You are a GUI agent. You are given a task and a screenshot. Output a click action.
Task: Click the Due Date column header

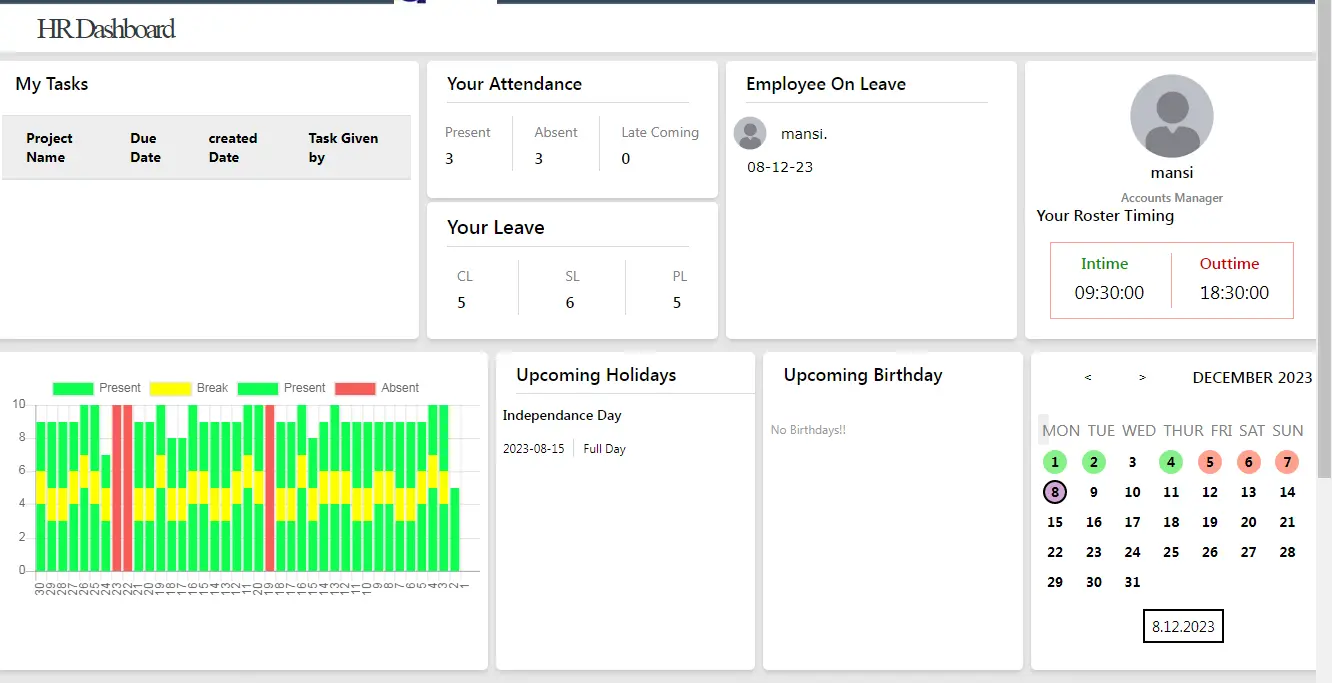145,148
